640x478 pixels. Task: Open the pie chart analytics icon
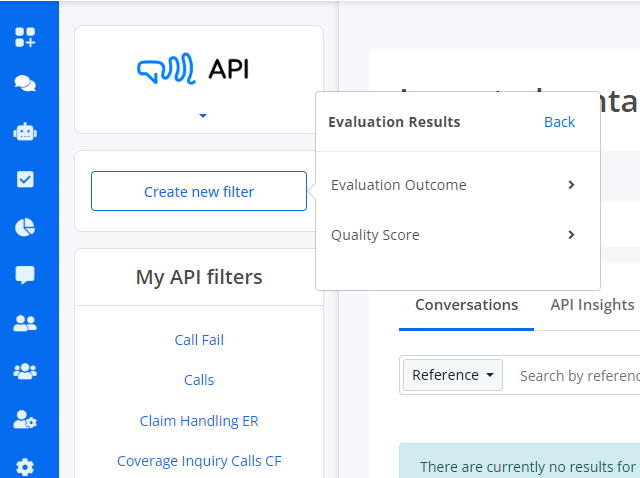click(x=25, y=227)
